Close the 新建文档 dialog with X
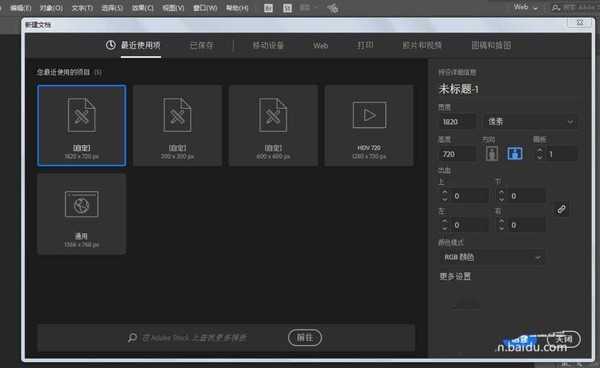Viewport: 600px width, 368px height. pos(580,23)
